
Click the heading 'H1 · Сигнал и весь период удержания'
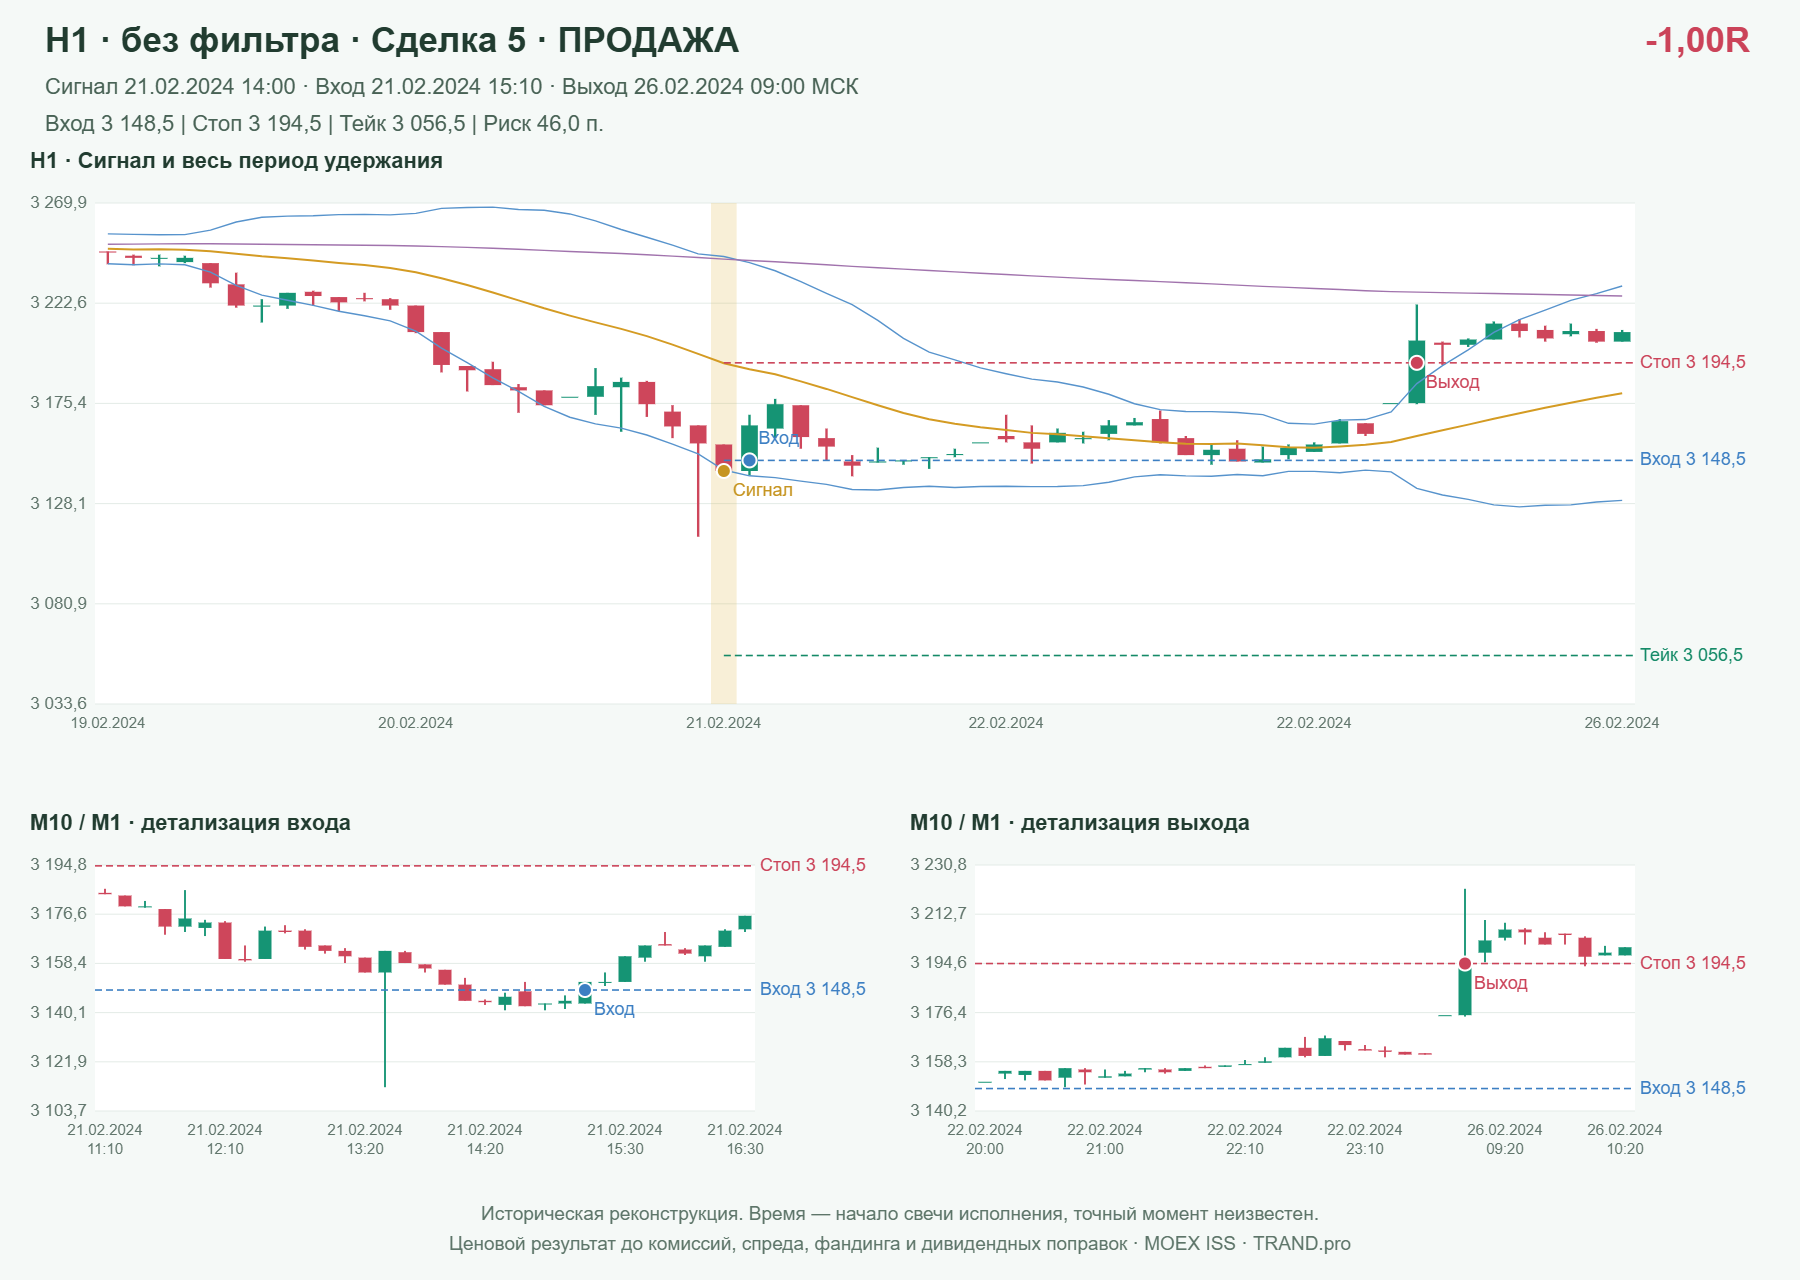pos(236,161)
